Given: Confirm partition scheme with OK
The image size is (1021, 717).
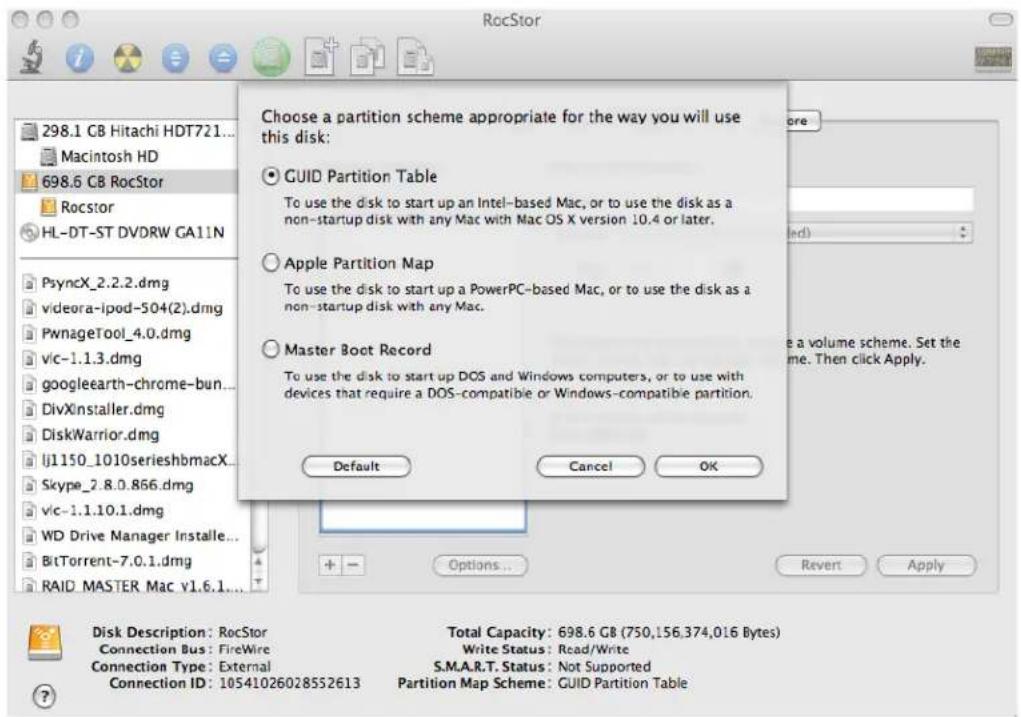Looking at the screenshot, I should [x=708, y=466].
